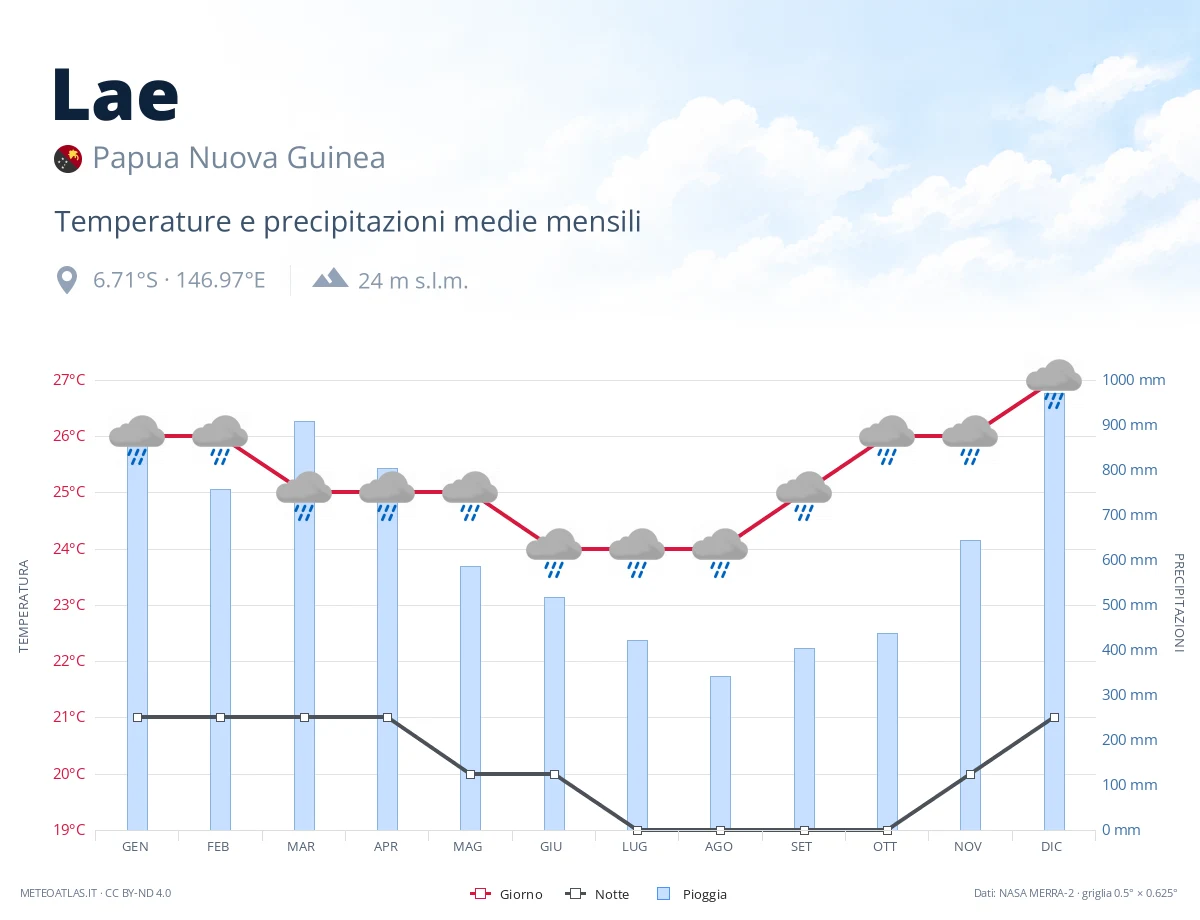Click the "LUG" month label
This screenshot has width=1200, height=920.
pos(635,847)
